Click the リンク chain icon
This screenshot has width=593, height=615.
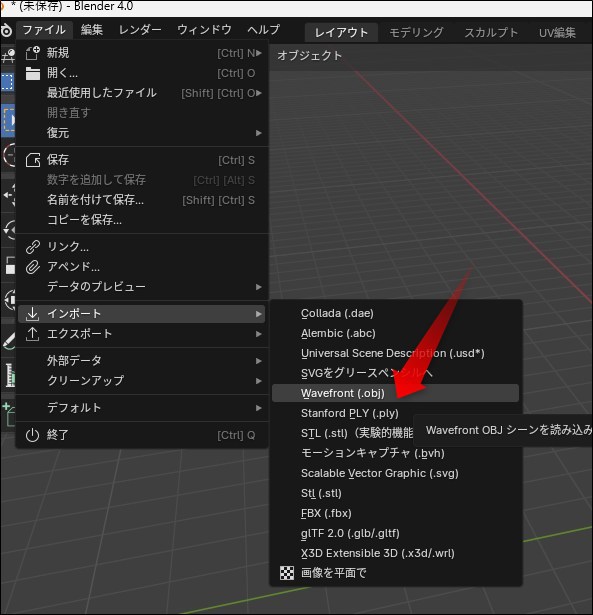click(x=33, y=247)
